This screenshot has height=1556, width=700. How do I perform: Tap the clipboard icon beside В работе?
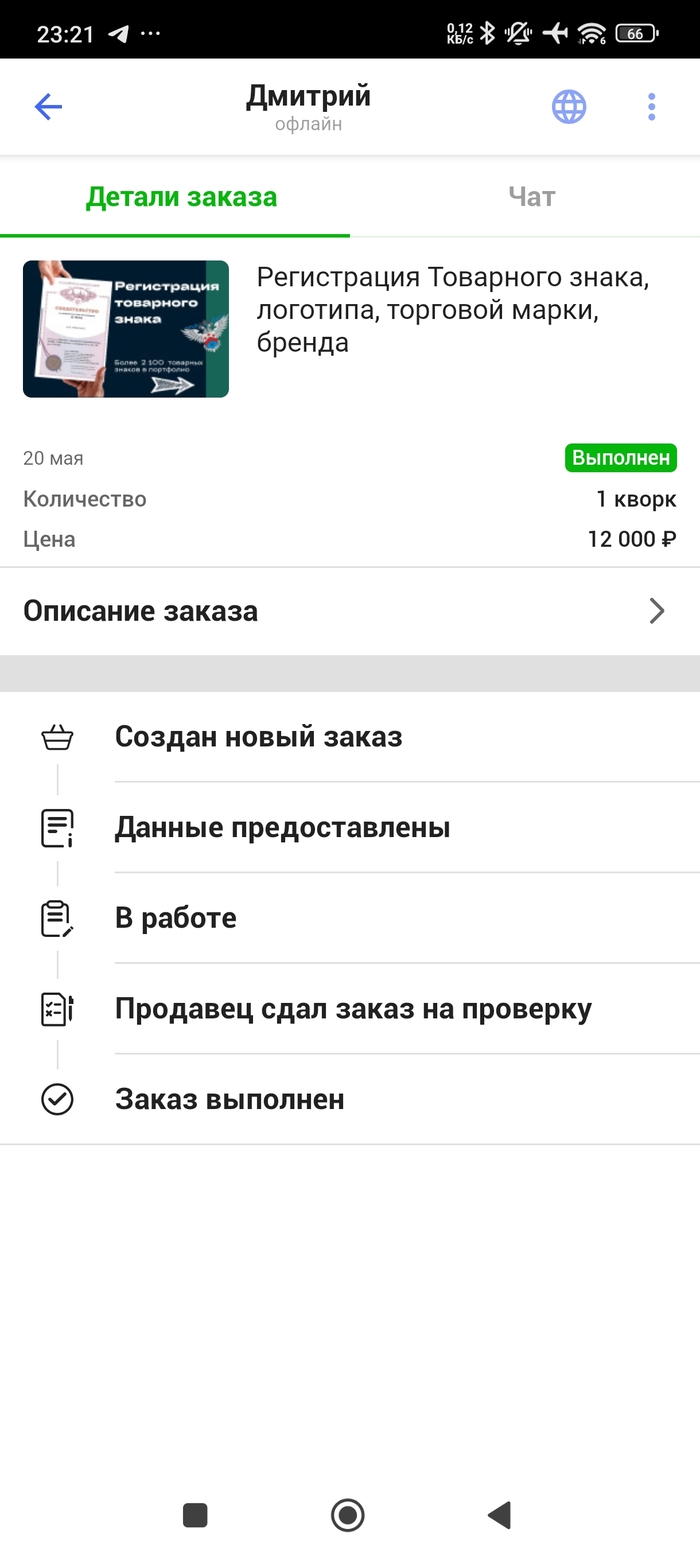pyautogui.click(x=57, y=918)
